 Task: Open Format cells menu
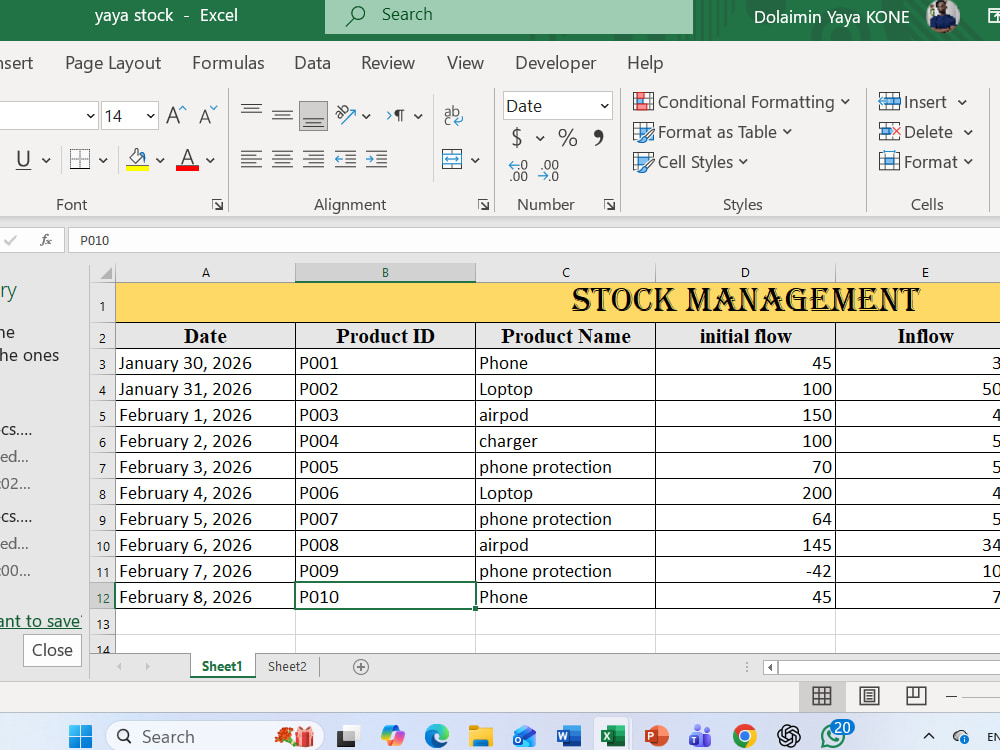pyautogui.click(x=925, y=162)
